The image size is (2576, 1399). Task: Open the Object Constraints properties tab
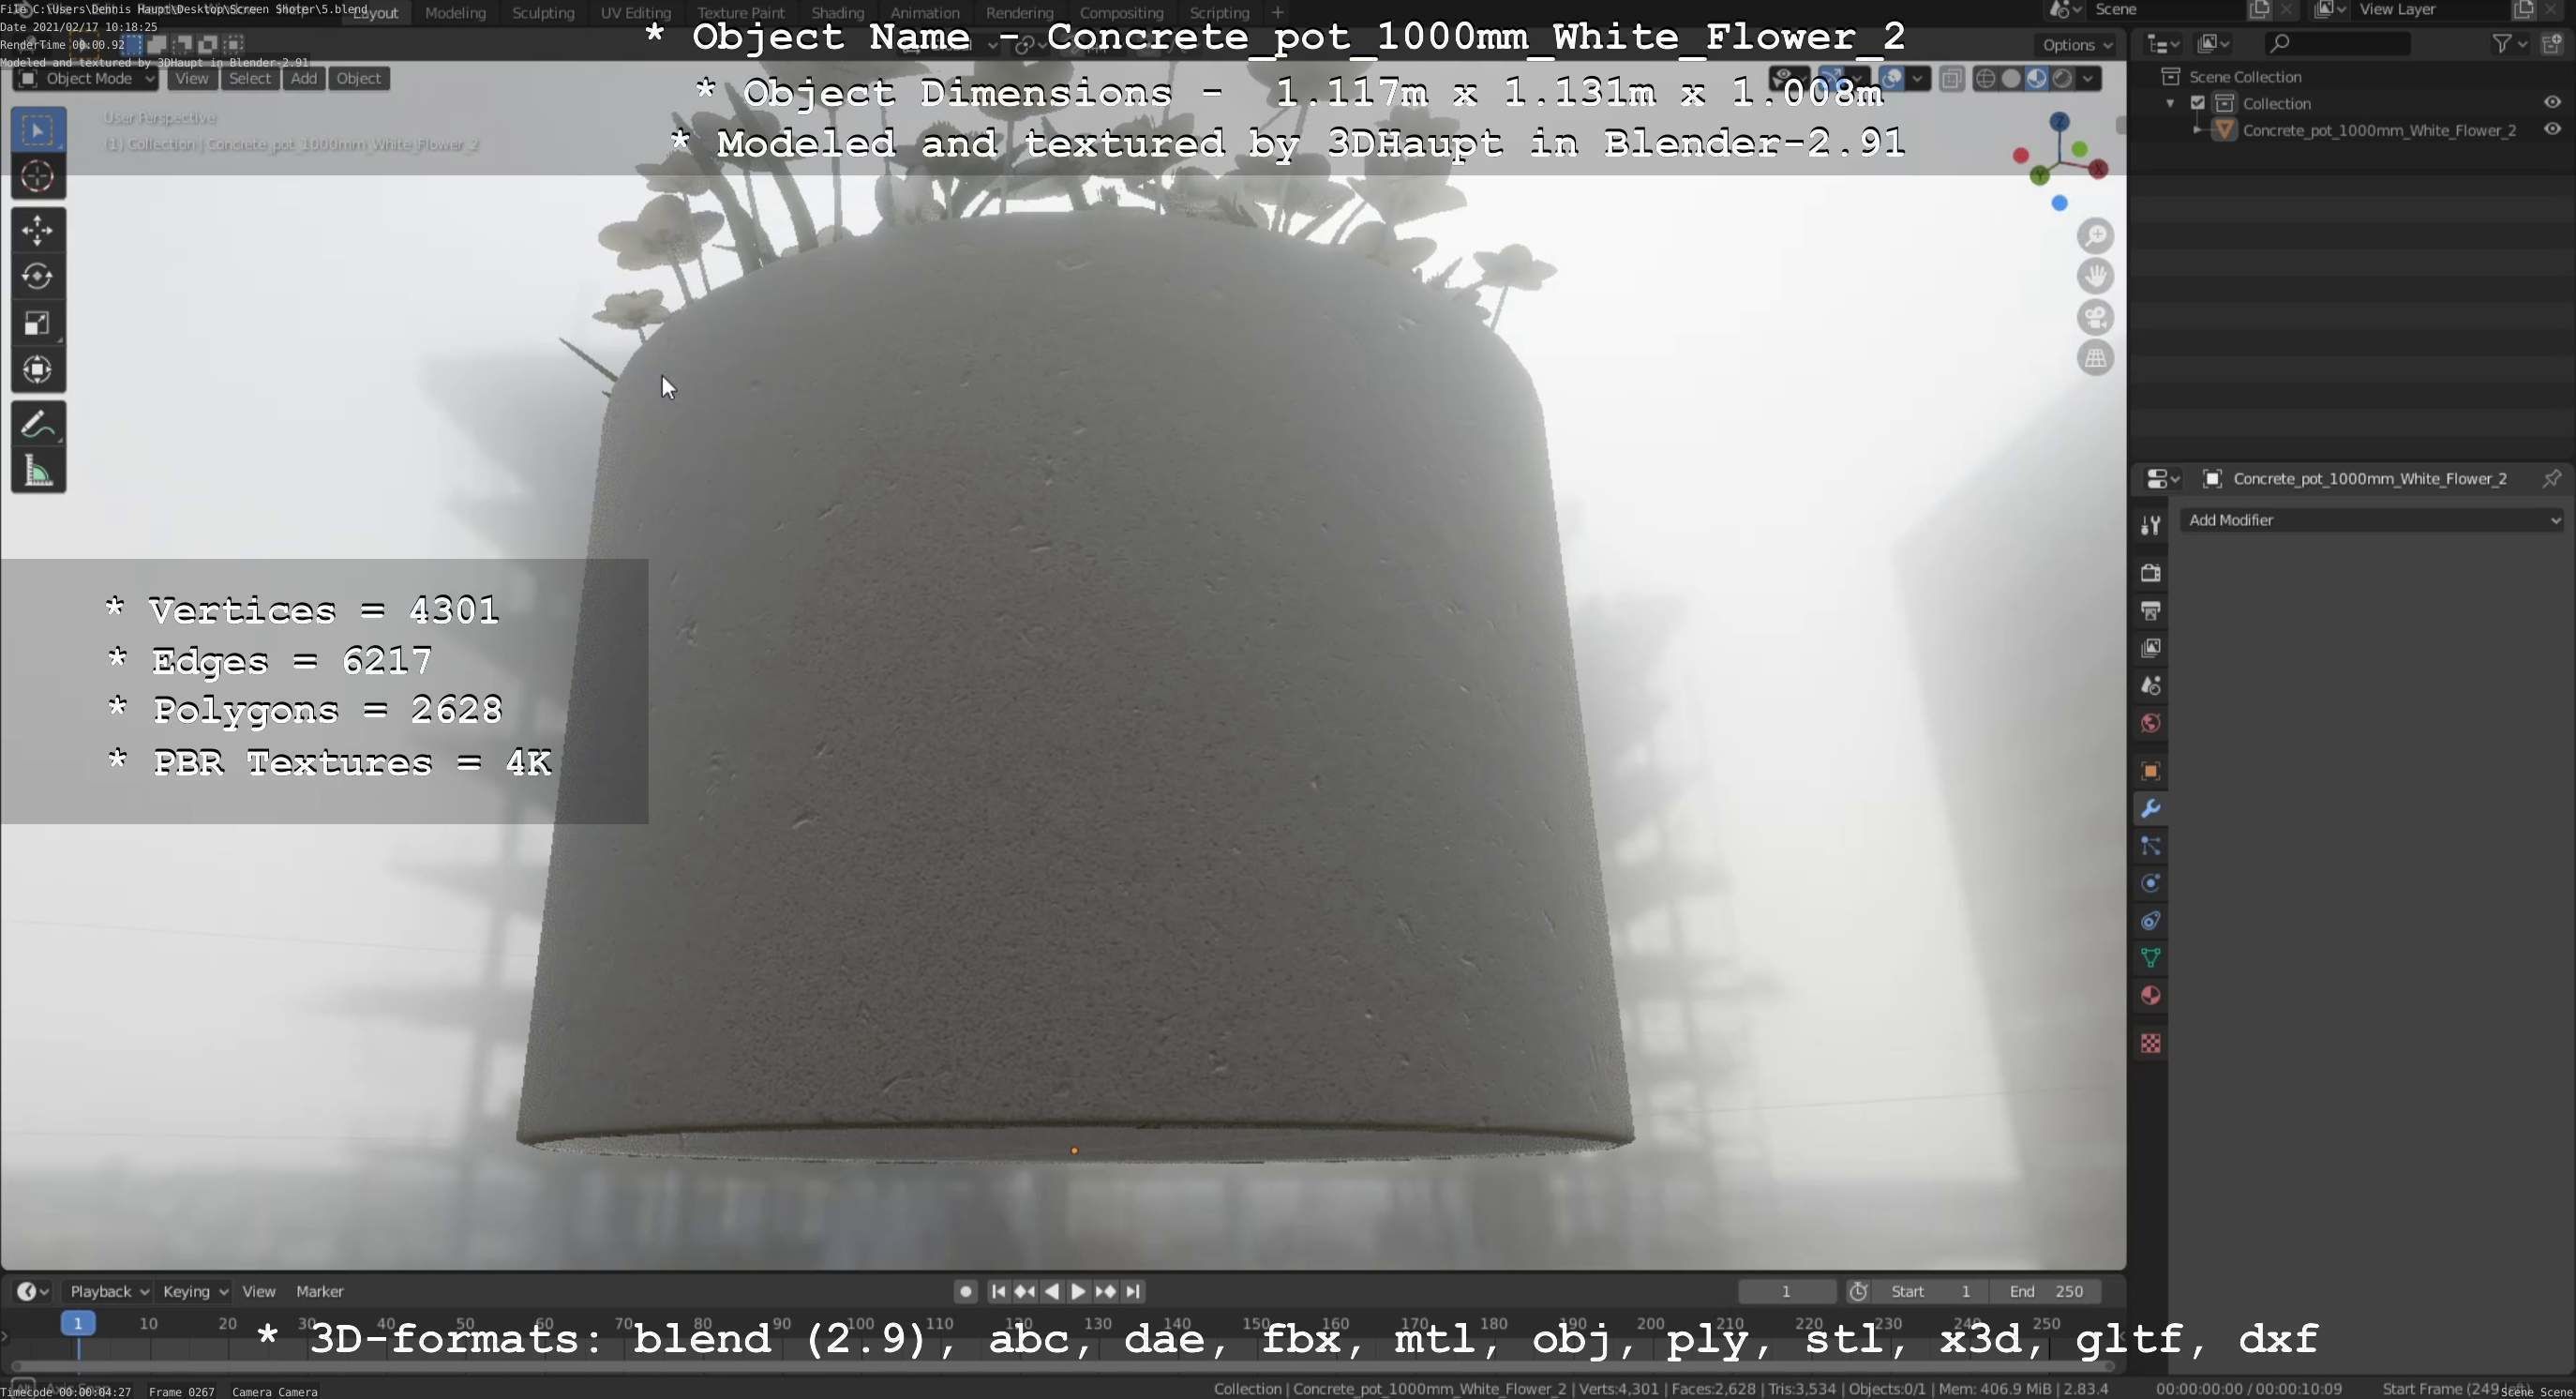click(2150, 921)
